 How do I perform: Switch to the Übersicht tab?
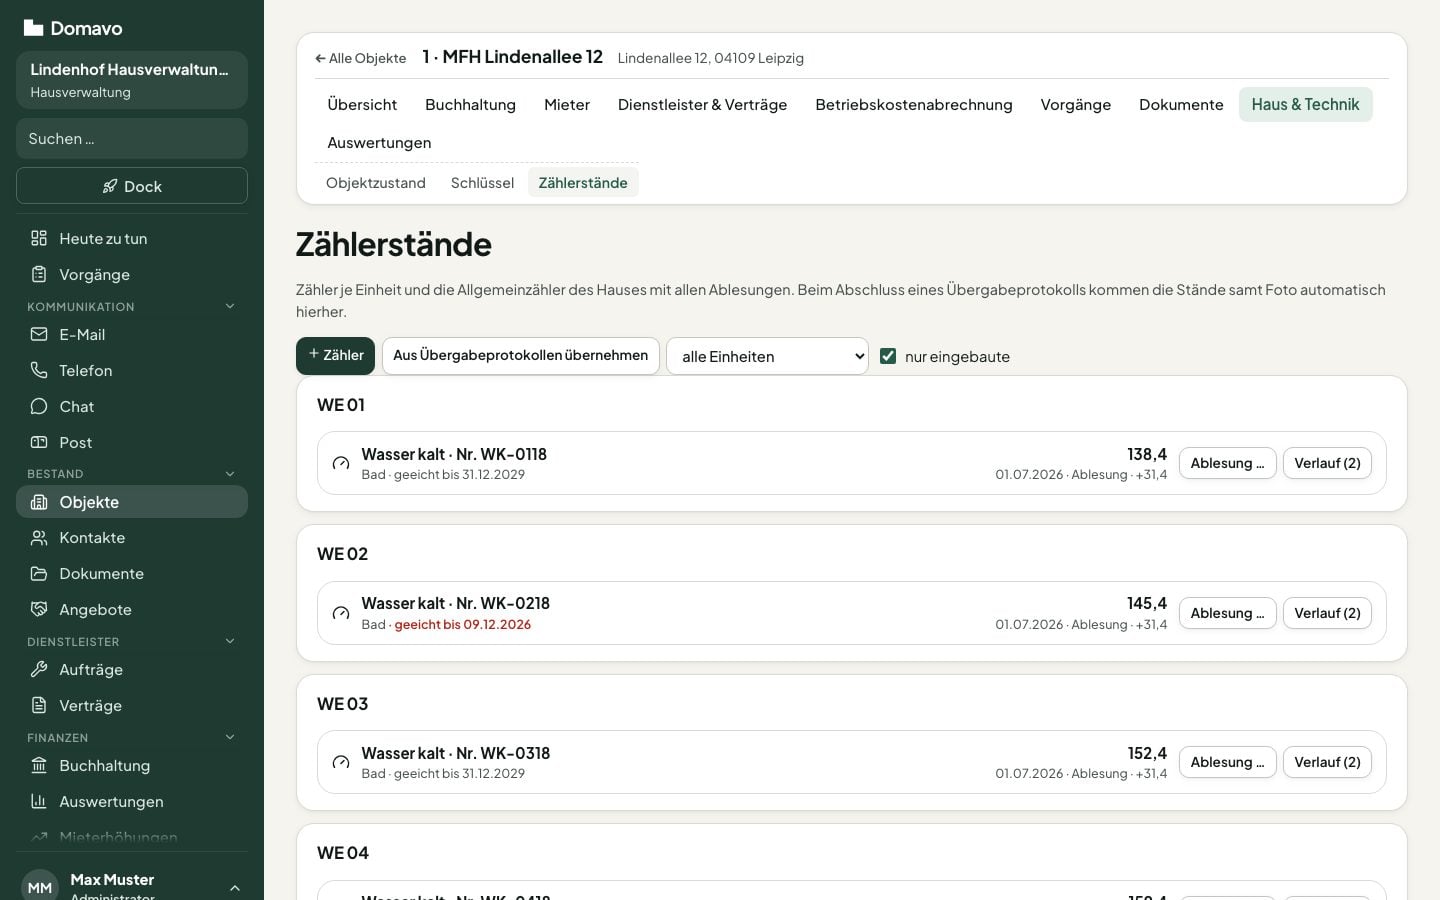click(362, 104)
